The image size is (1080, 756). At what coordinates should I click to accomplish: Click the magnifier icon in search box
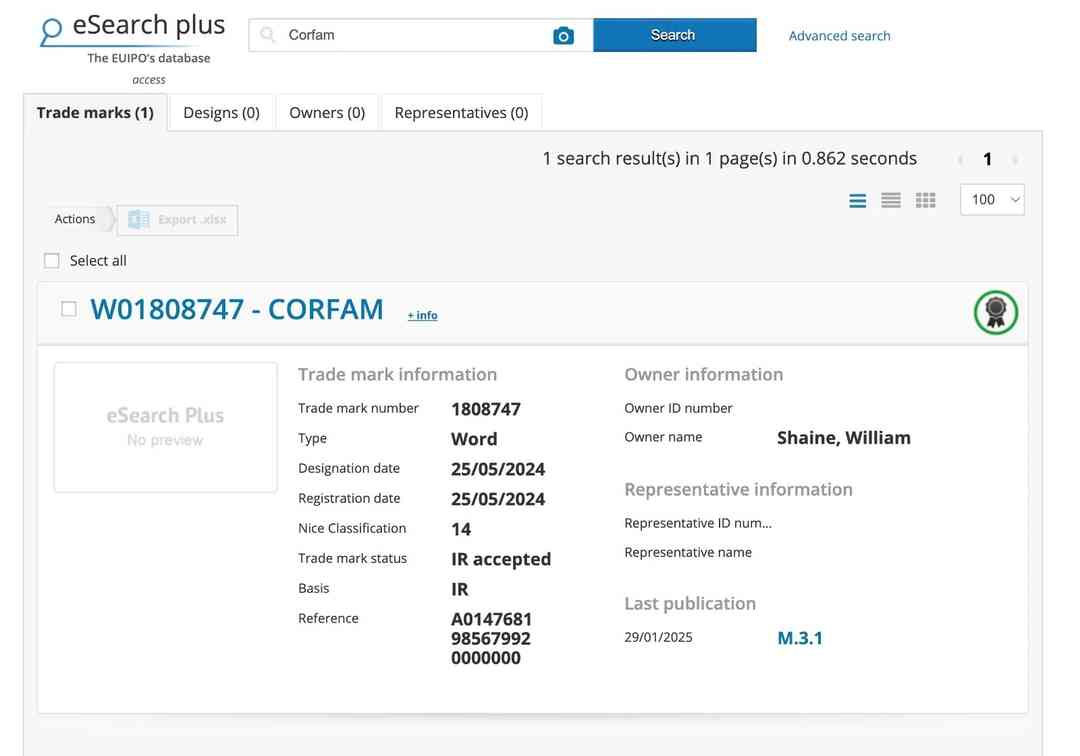pyautogui.click(x=268, y=35)
